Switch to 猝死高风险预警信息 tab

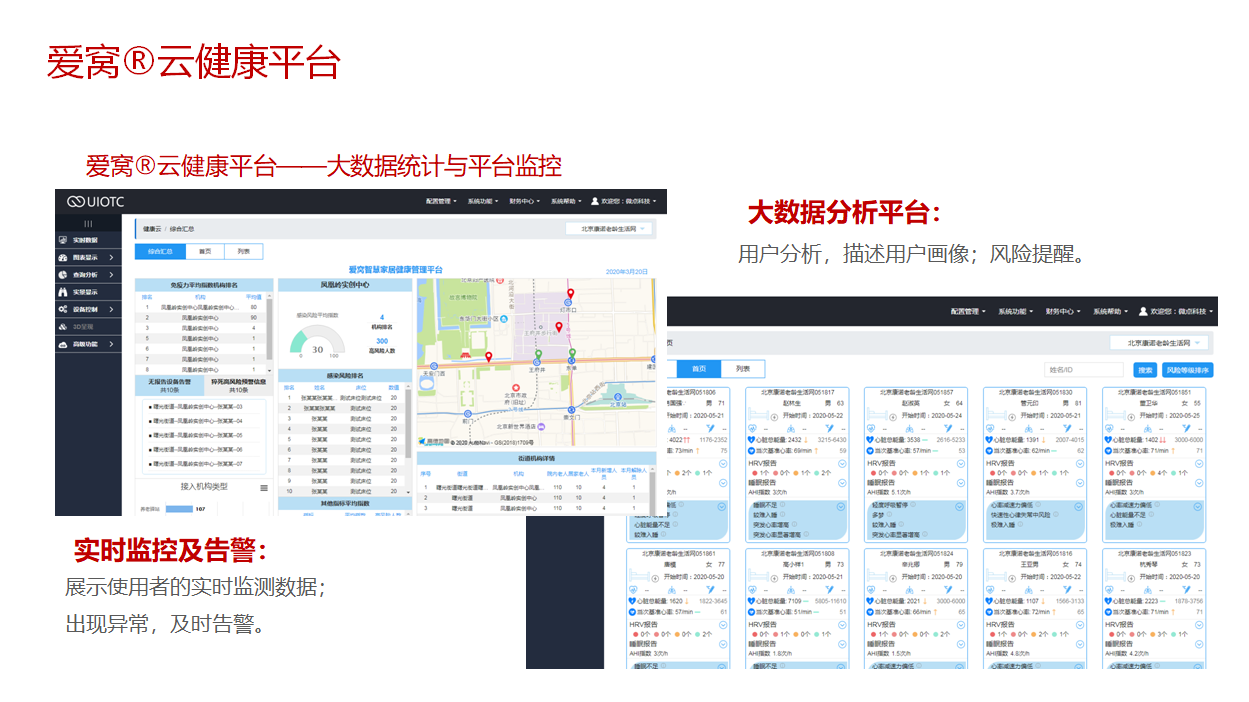tap(238, 386)
